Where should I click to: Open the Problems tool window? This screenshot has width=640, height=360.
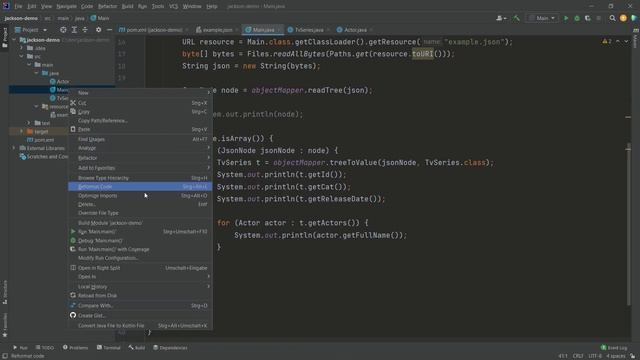click(x=75, y=348)
